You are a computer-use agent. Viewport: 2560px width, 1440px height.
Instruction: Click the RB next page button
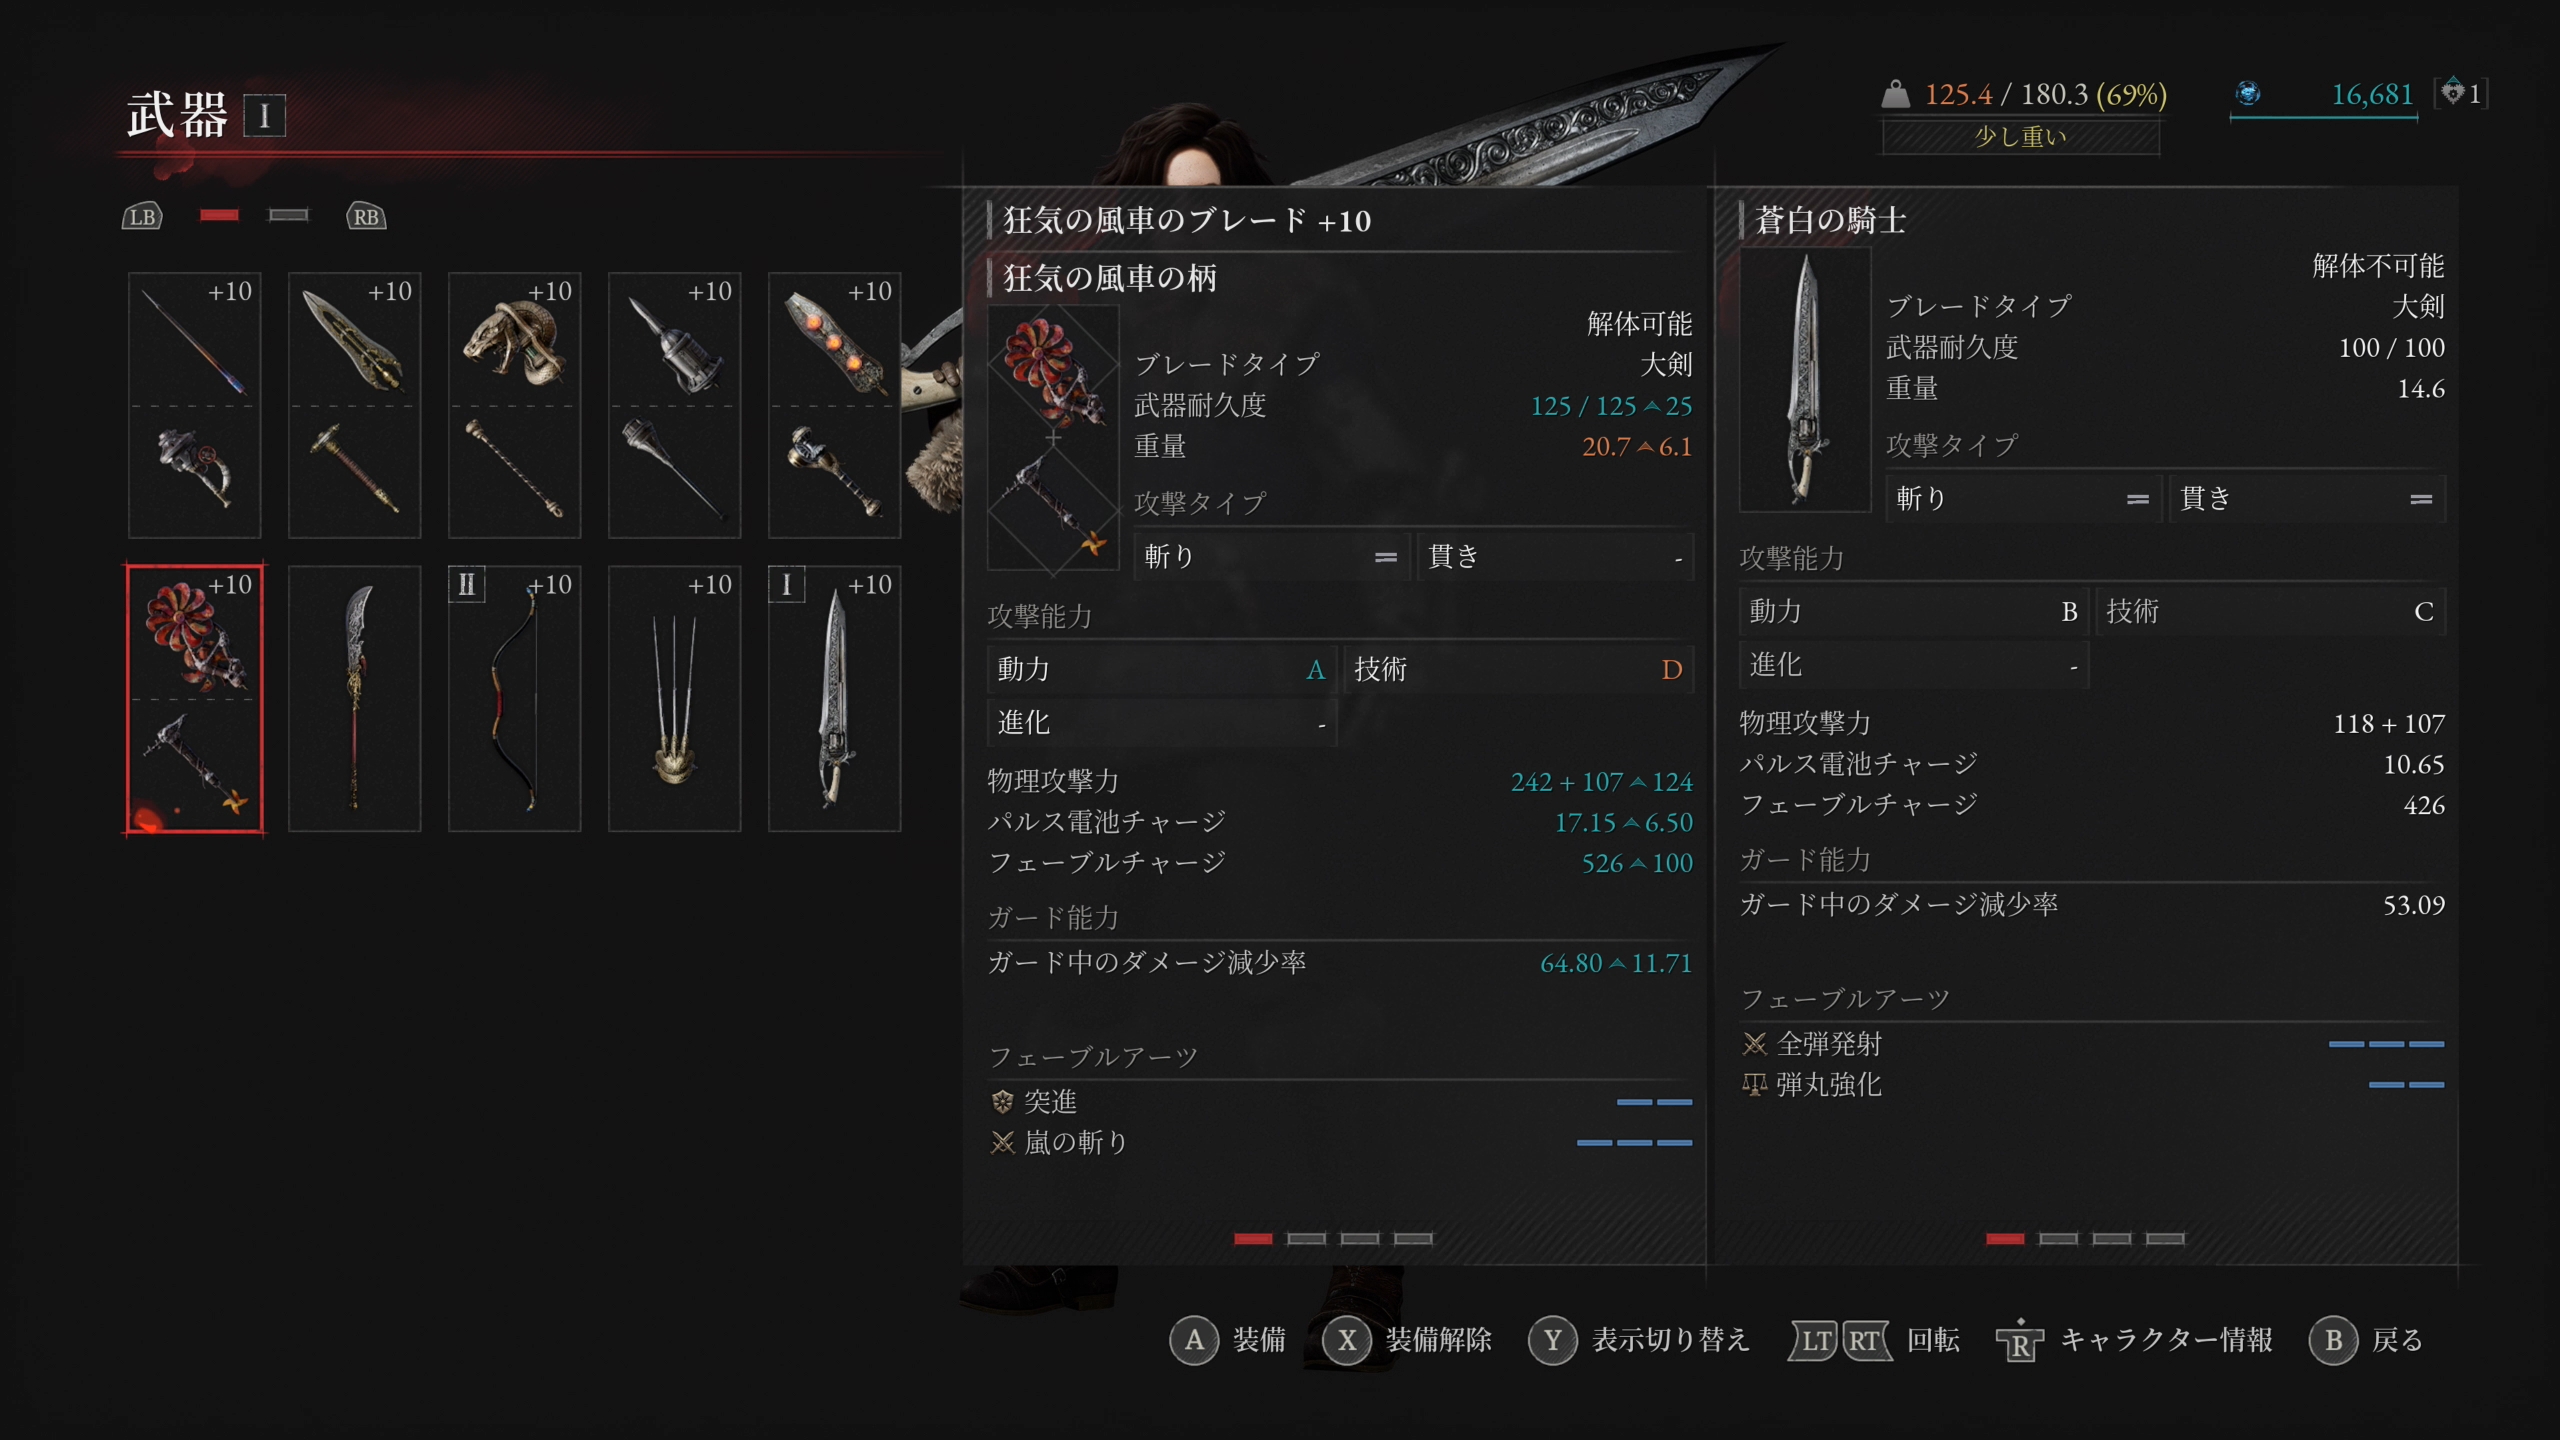tap(366, 216)
